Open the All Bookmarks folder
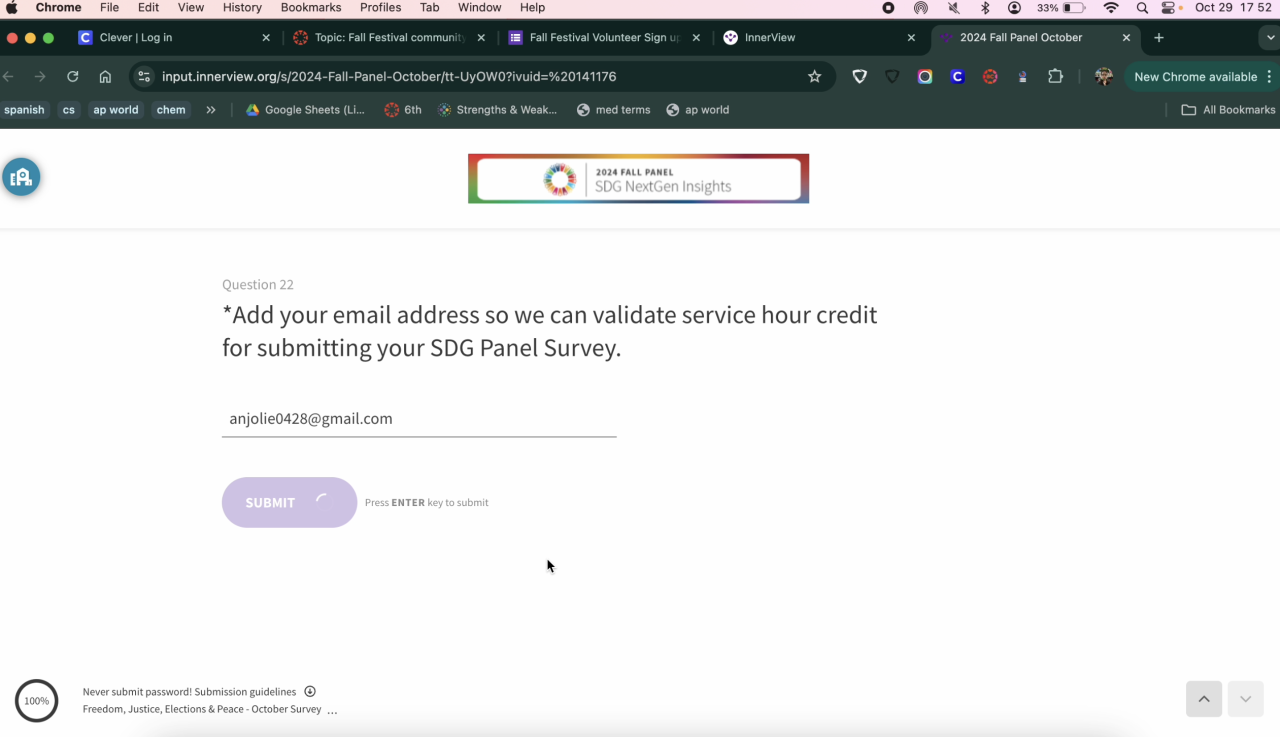This screenshot has height=737, width=1280. (x=1228, y=110)
